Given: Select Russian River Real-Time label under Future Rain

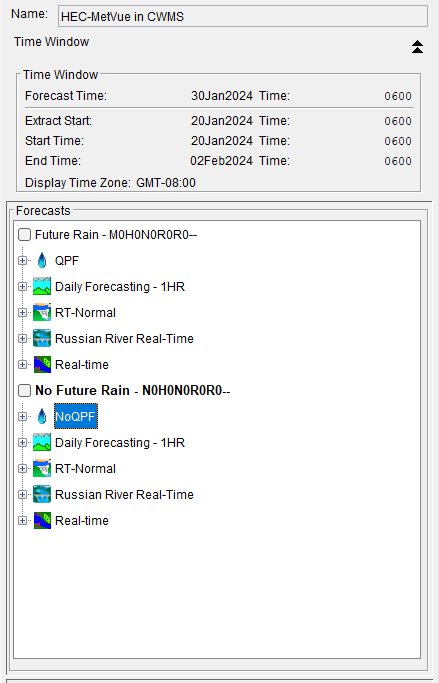Looking at the screenshot, I should pyautogui.click(x=124, y=338).
